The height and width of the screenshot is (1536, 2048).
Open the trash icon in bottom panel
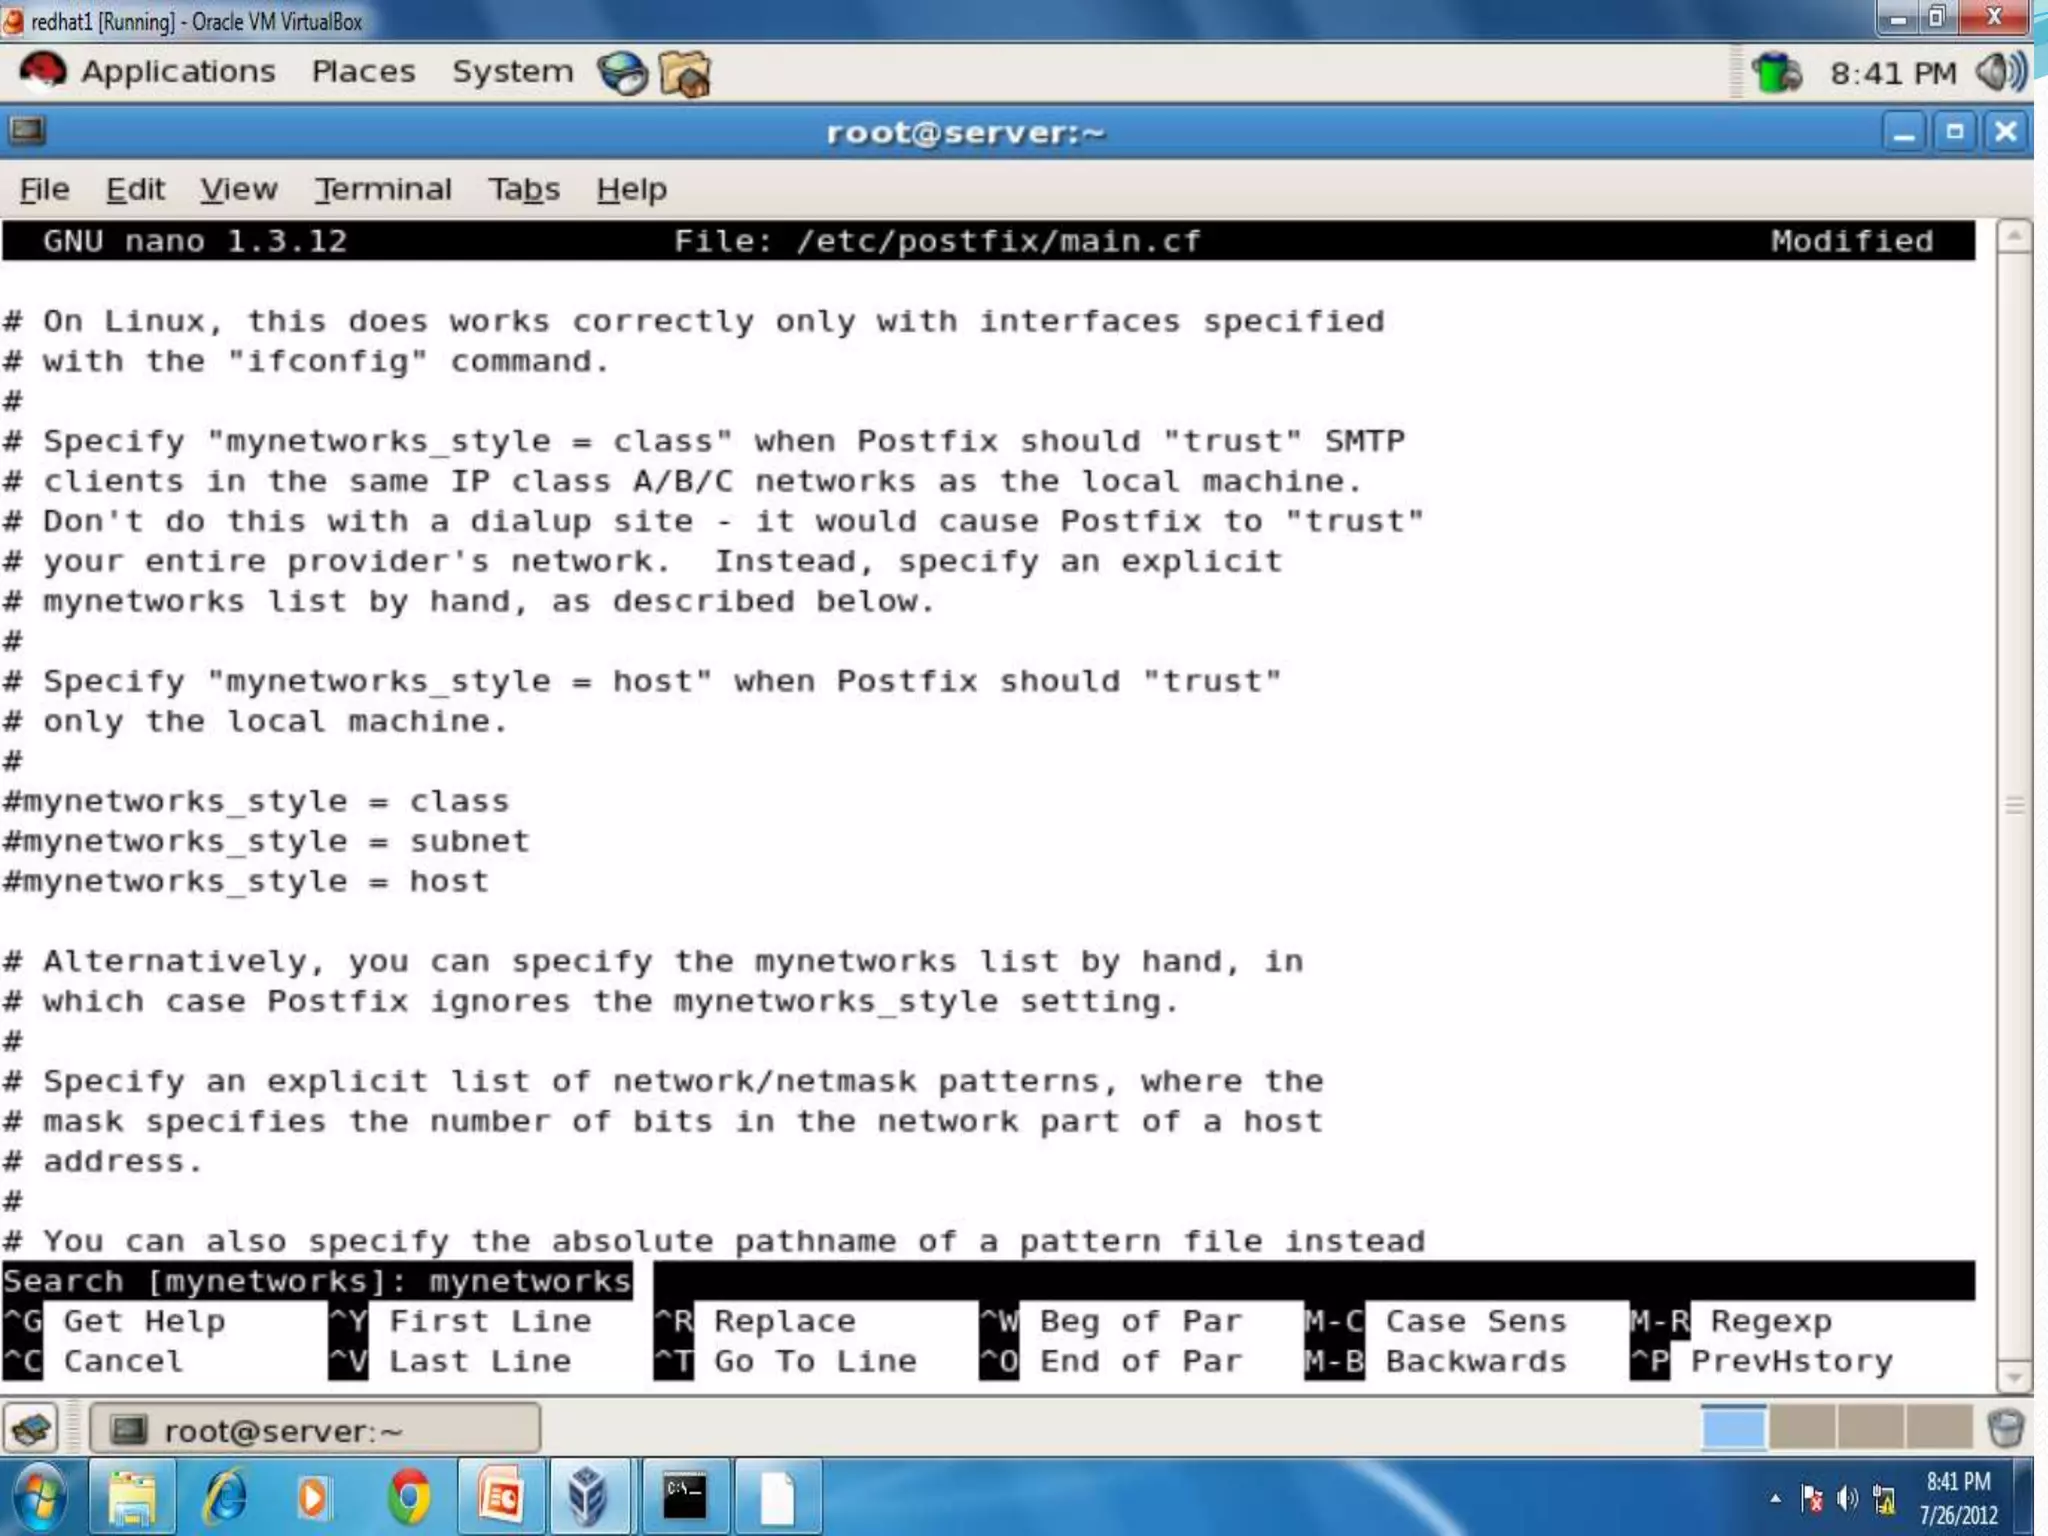(2005, 1428)
